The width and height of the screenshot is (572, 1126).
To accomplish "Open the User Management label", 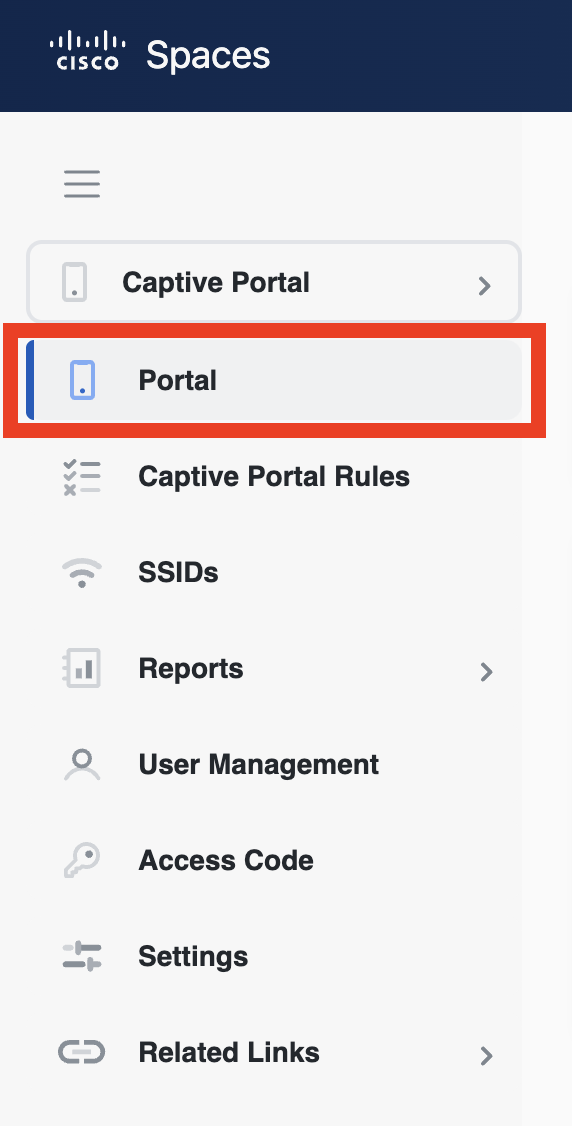I will coord(258,765).
